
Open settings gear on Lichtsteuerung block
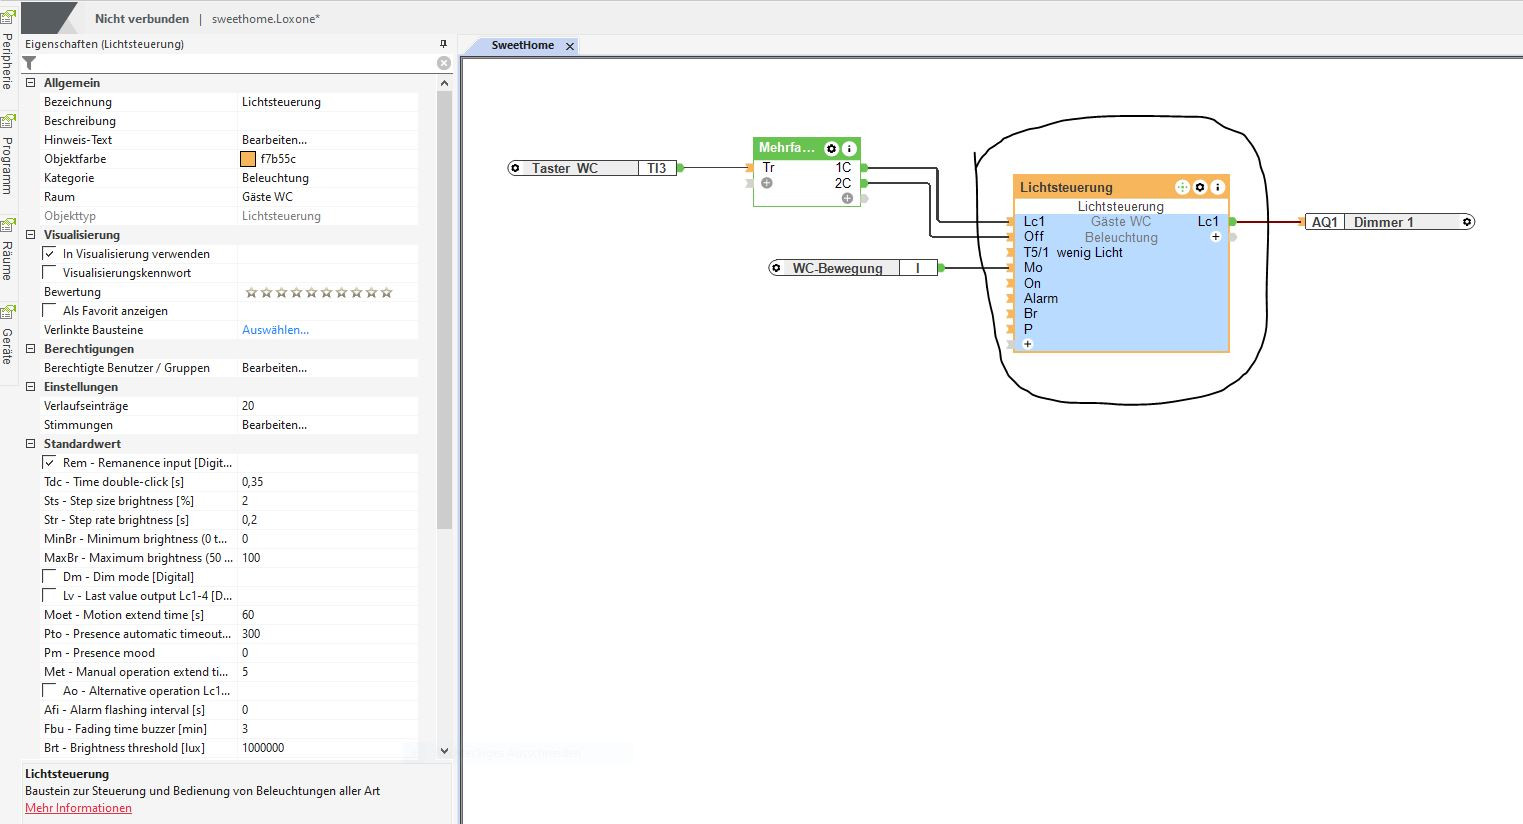(x=1200, y=187)
